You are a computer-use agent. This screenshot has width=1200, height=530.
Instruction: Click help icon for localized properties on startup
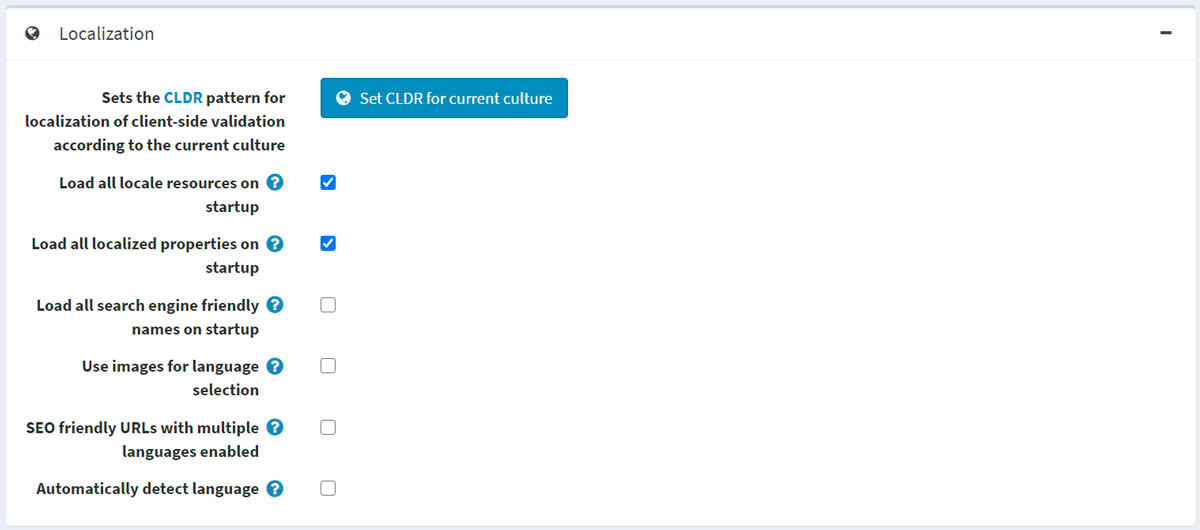pos(275,243)
